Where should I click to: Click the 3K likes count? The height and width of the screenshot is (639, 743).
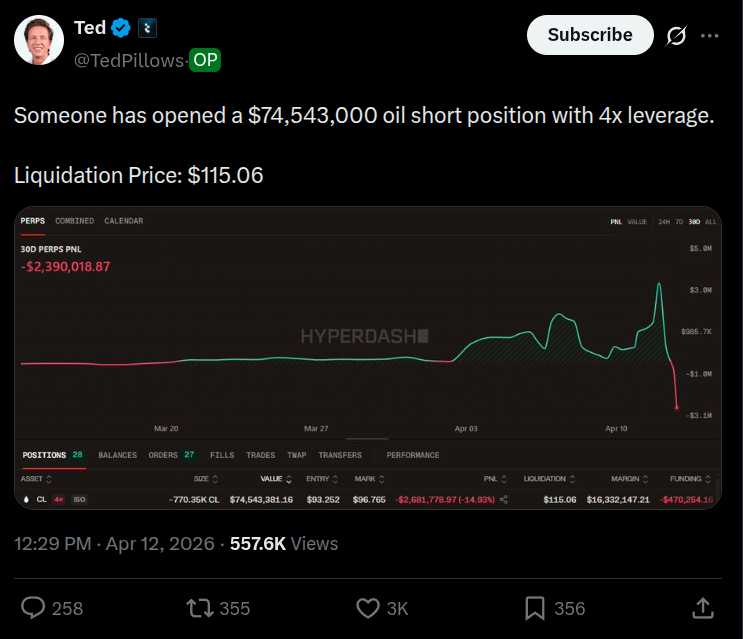tap(397, 608)
